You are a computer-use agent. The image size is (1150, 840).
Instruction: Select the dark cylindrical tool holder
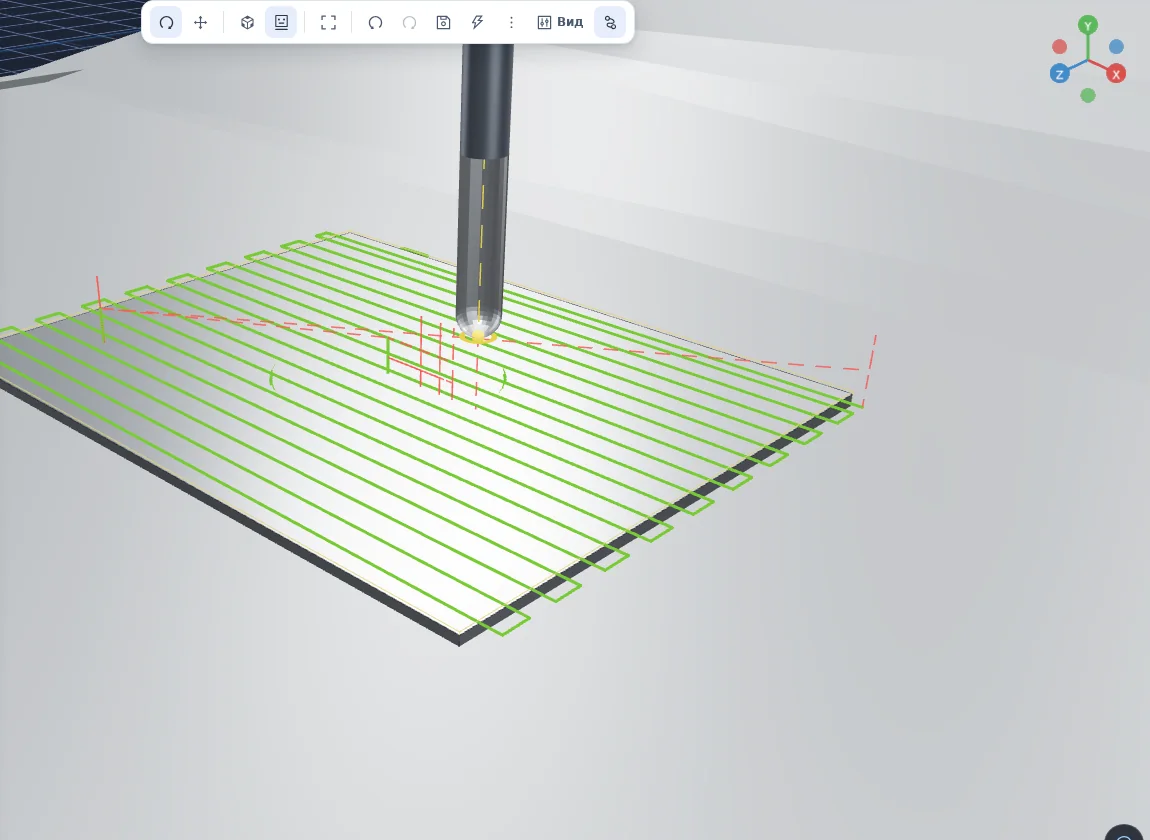(x=487, y=101)
